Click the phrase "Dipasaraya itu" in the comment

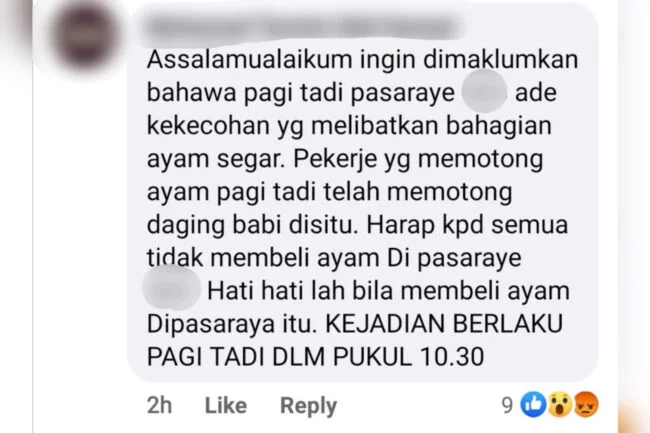coord(232,324)
